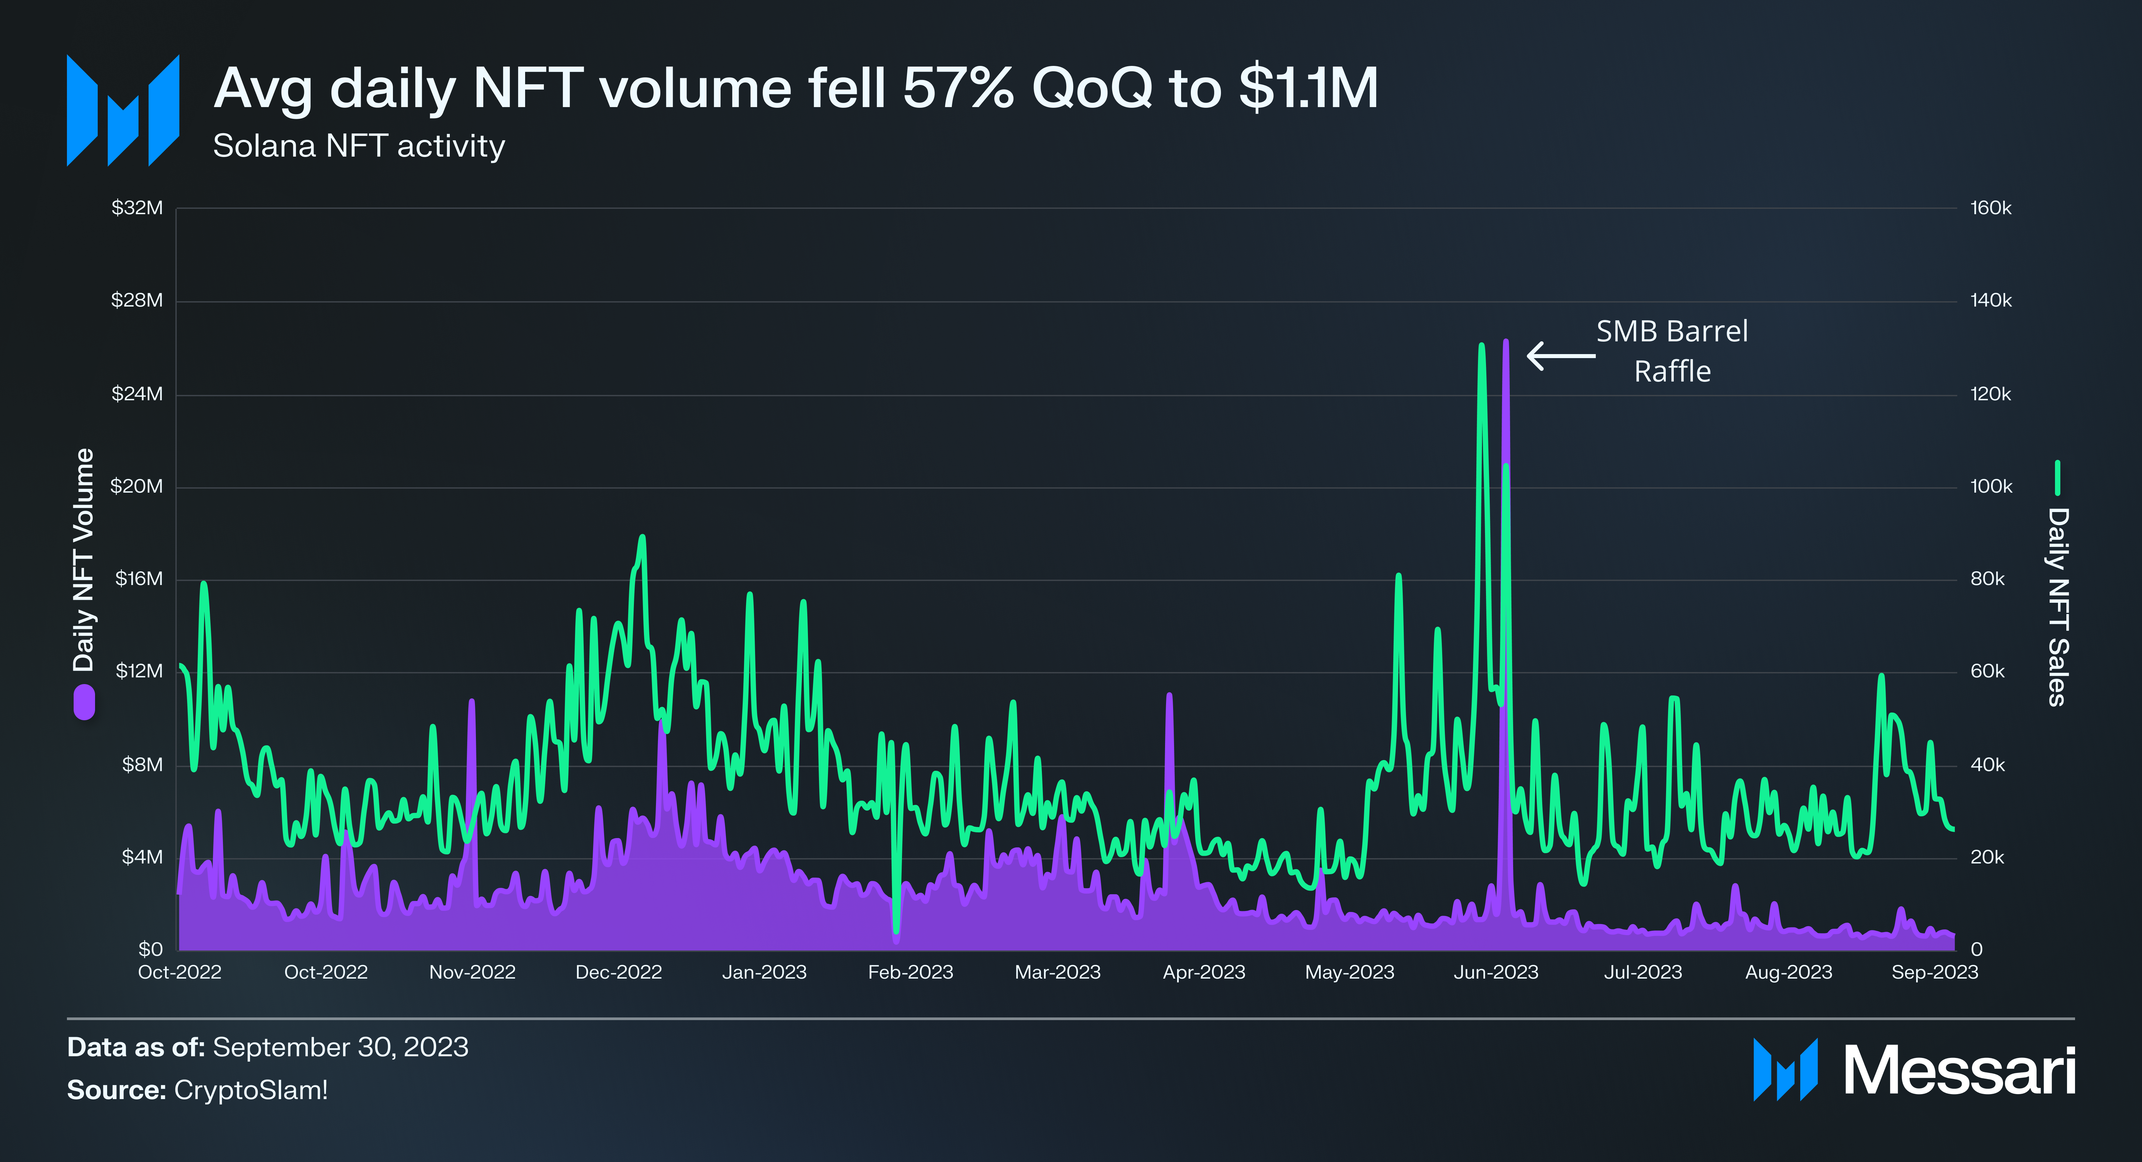Click the chart title about 57% QoQ
The height and width of the screenshot is (1162, 2142).
click(x=796, y=88)
